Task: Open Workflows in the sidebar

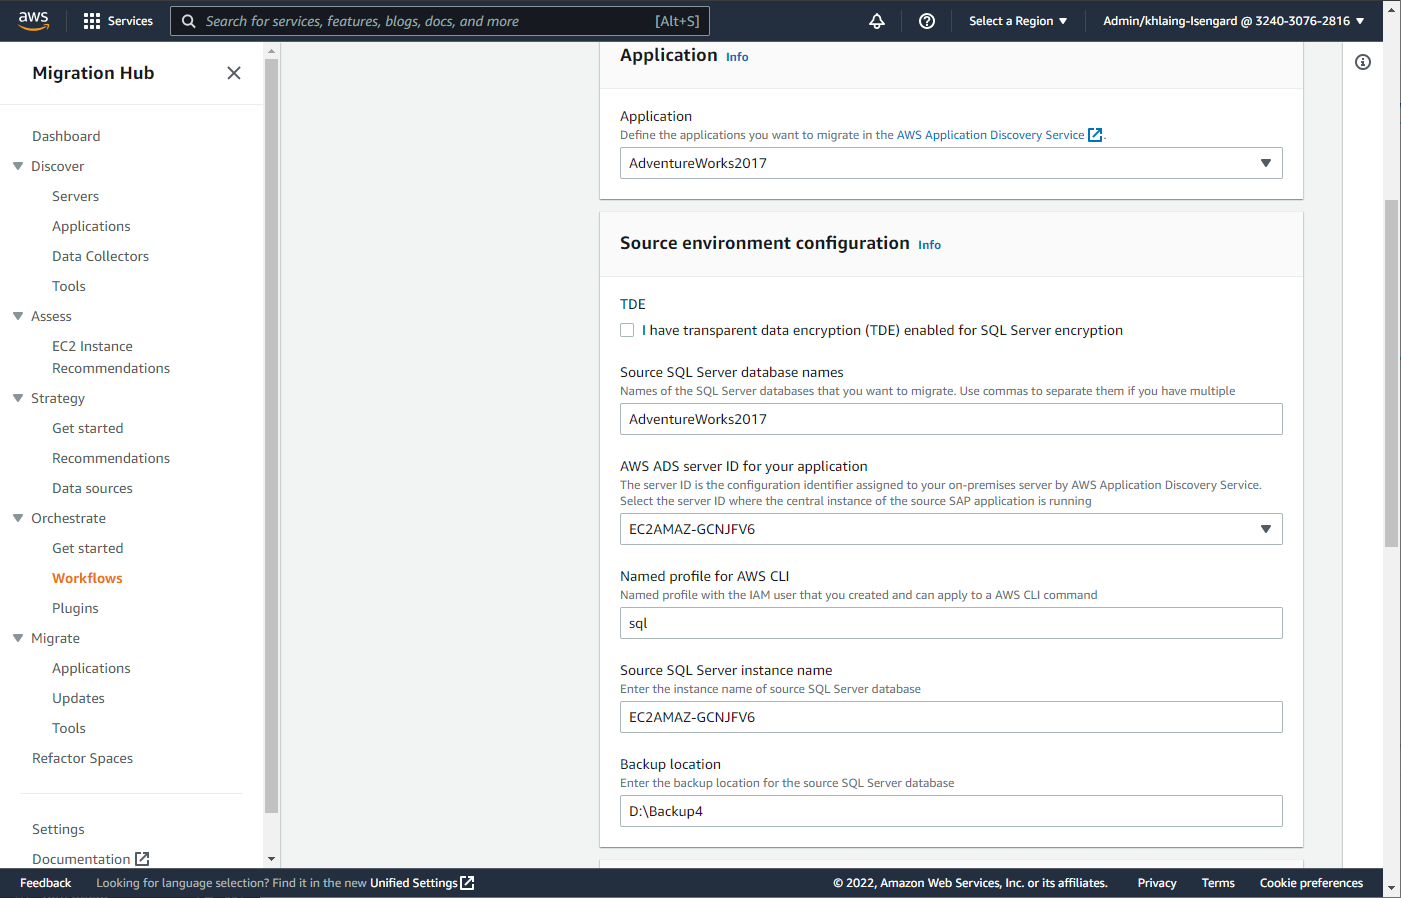Action: pyautogui.click(x=87, y=578)
